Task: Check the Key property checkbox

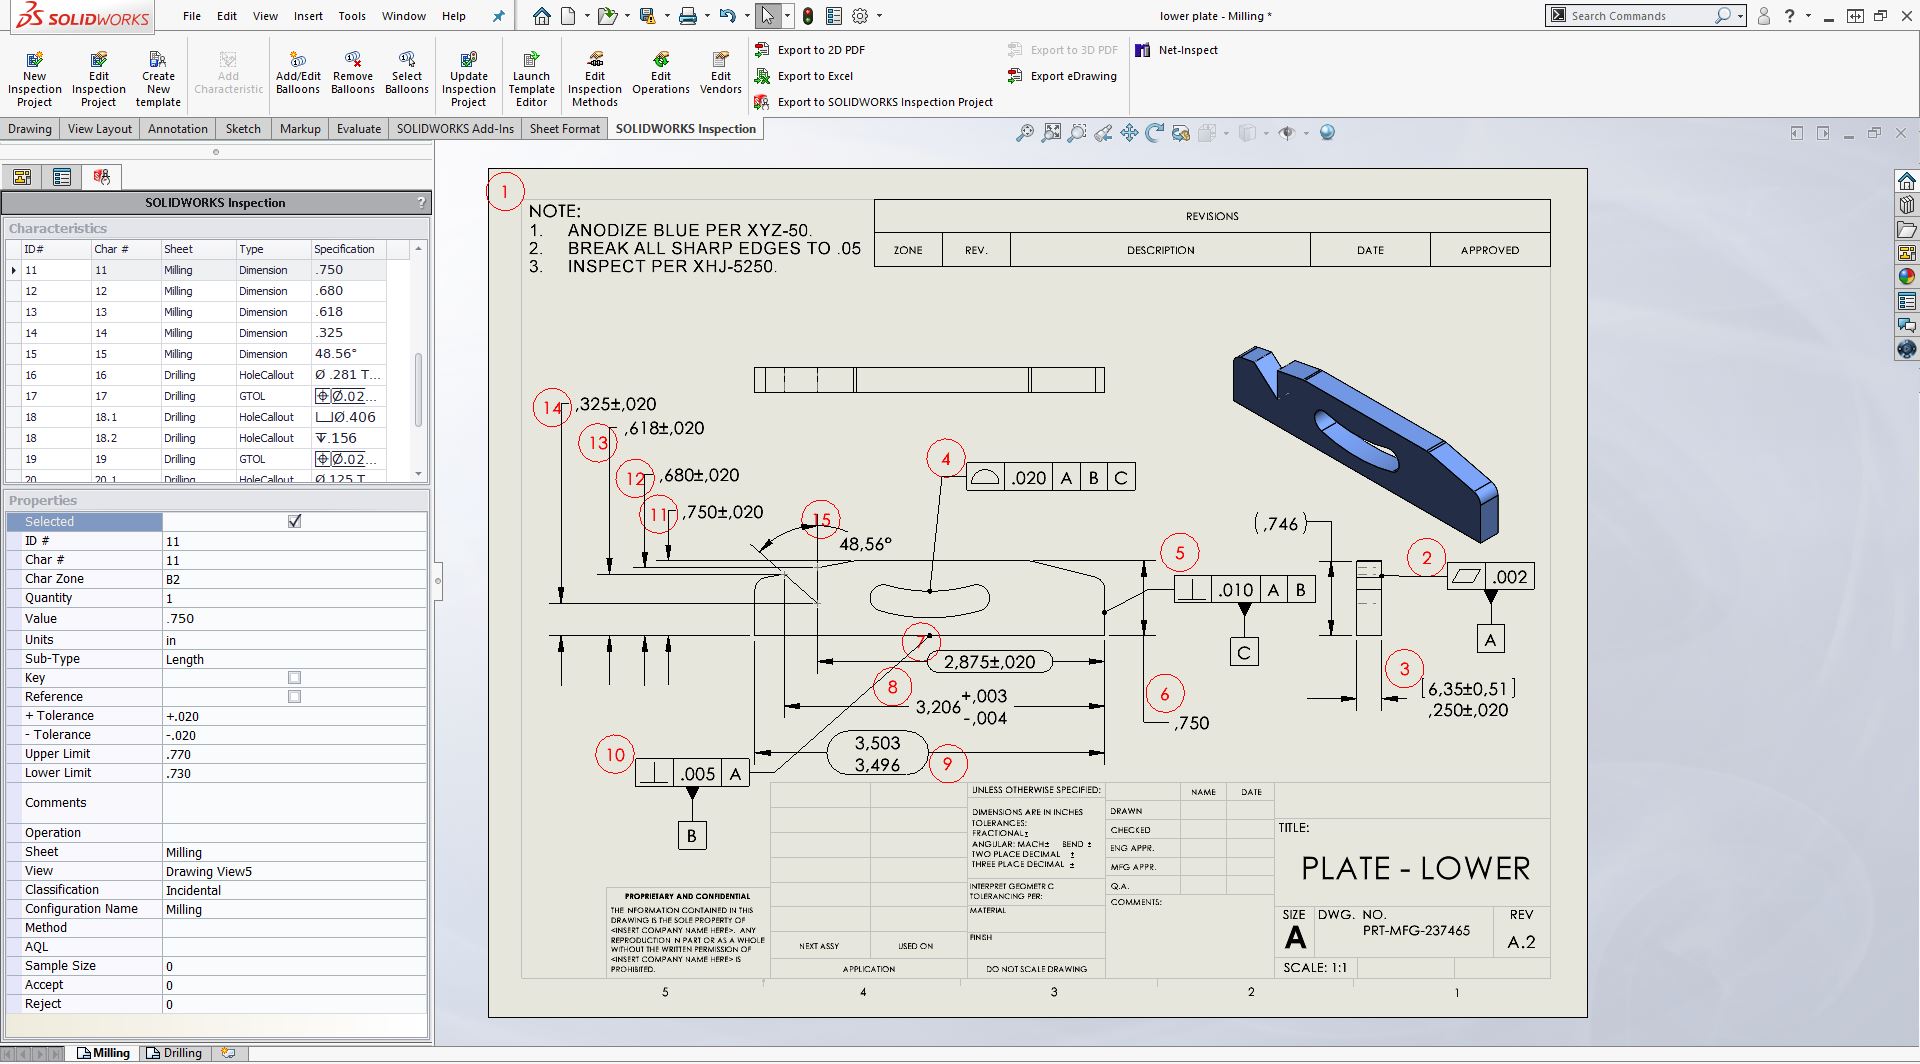Action: pos(294,678)
